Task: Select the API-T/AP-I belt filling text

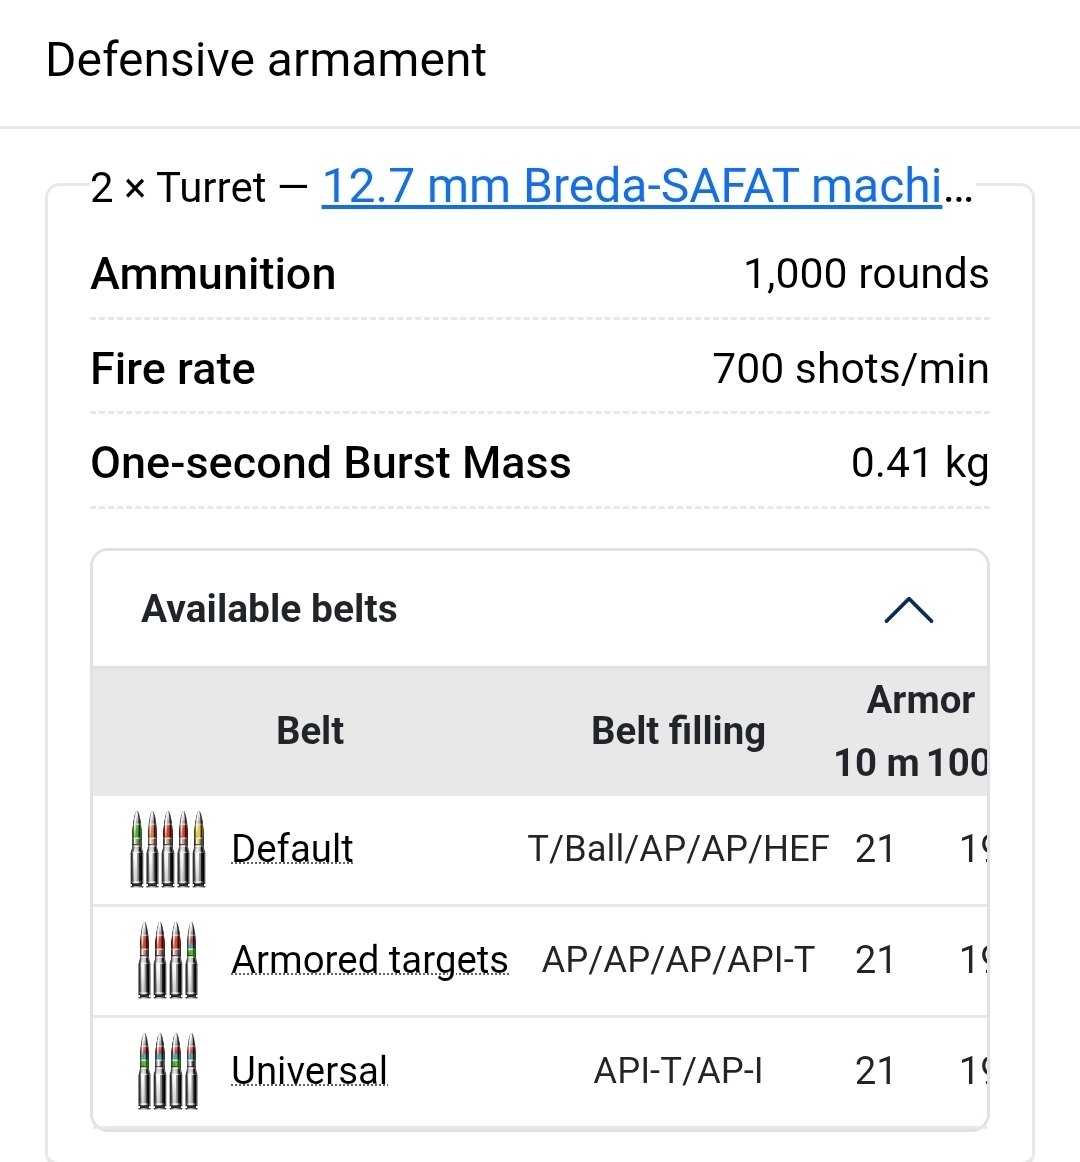Action: pos(678,1071)
